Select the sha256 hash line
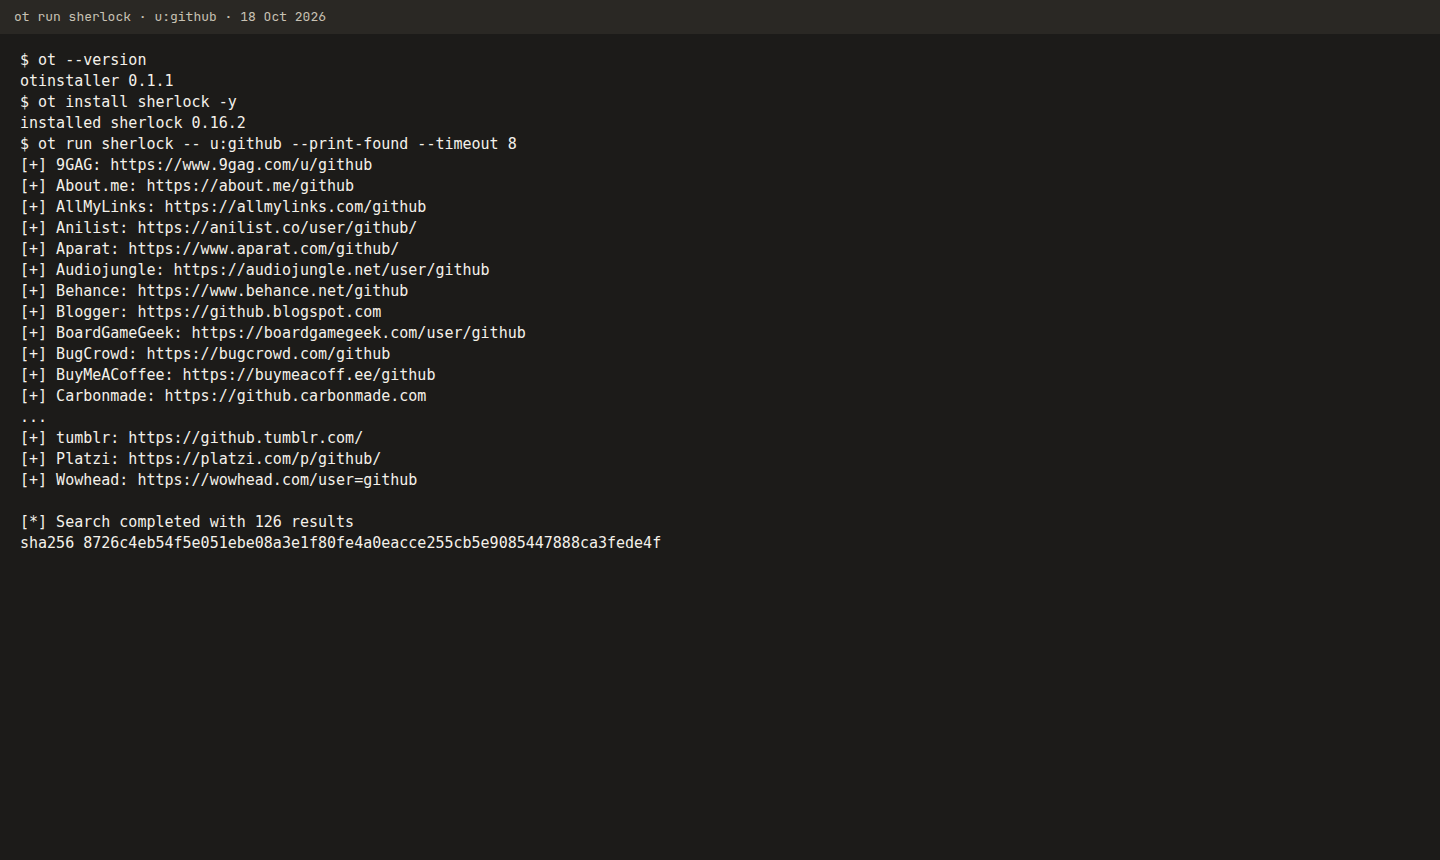 [x=340, y=543]
